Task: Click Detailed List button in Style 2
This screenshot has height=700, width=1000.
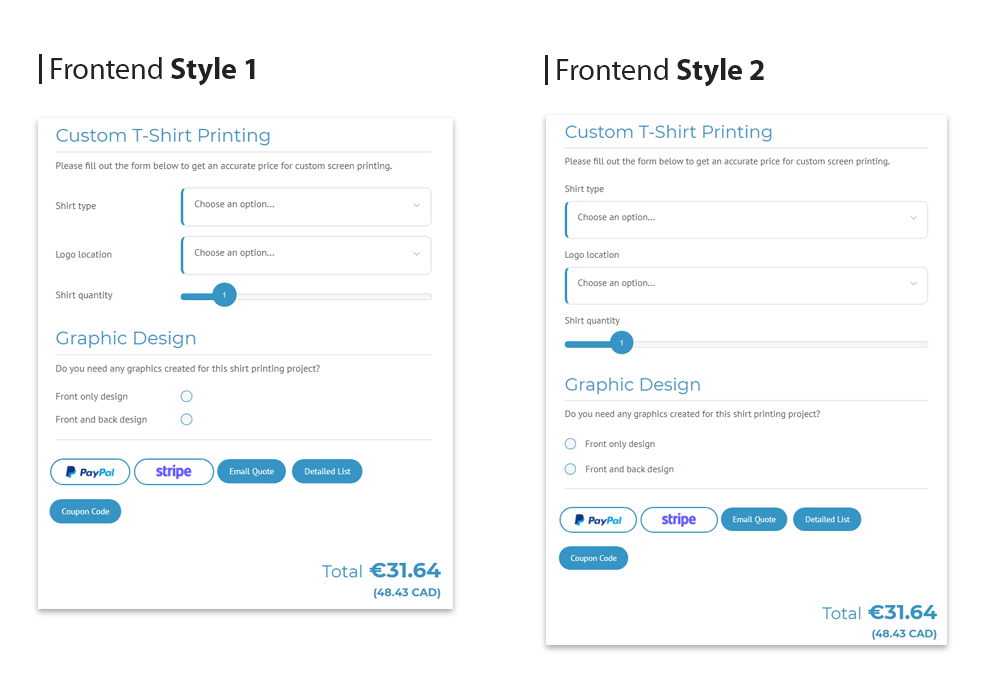Action: pyautogui.click(x=827, y=519)
